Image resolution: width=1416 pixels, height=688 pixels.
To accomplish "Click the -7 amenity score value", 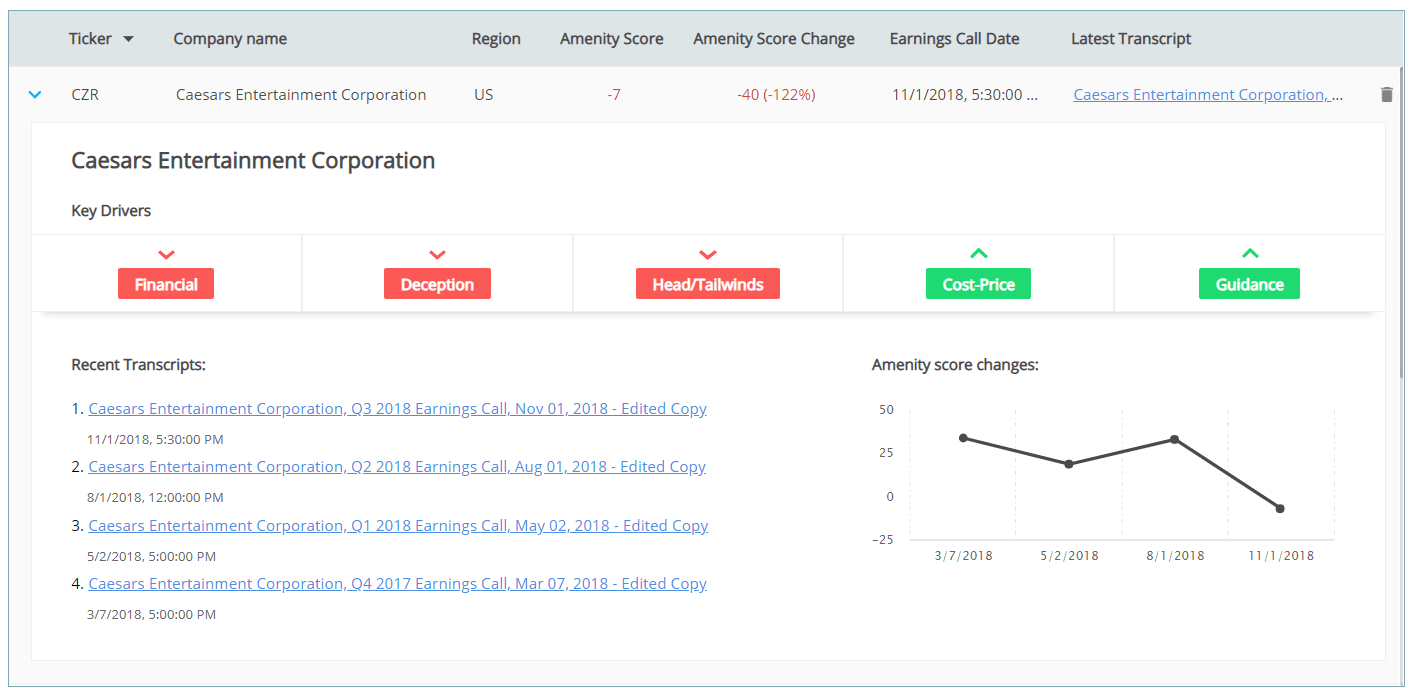I will pyautogui.click(x=614, y=95).
